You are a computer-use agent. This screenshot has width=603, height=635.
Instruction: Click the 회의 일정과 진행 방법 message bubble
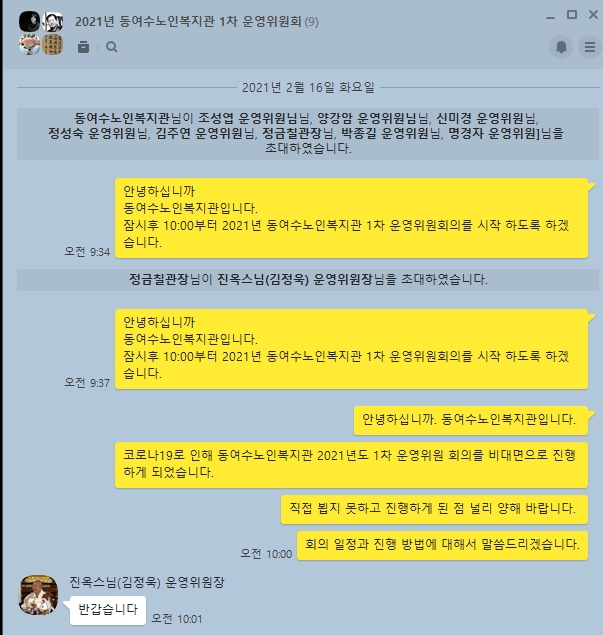(442, 546)
